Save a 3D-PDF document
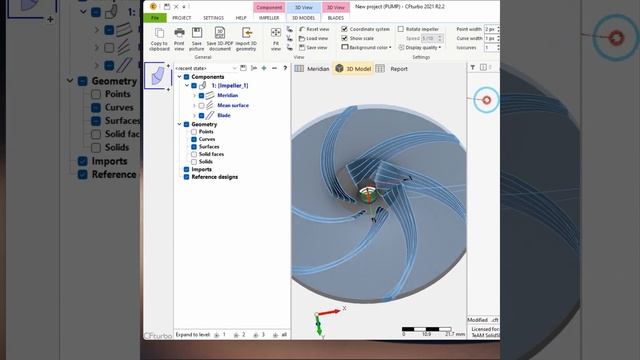Screen dimensions: 640x360 pyautogui.click(x=220, y=39)
